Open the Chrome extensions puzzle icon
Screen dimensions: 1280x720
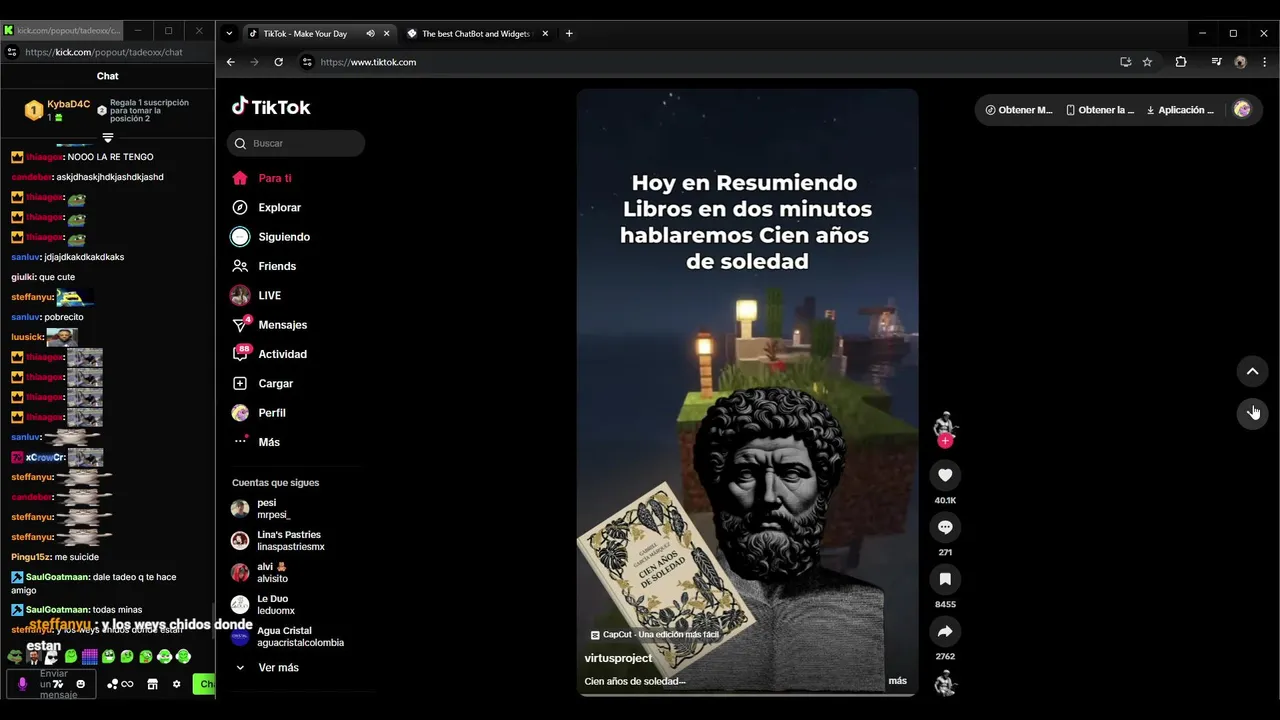click(1181, 62)
